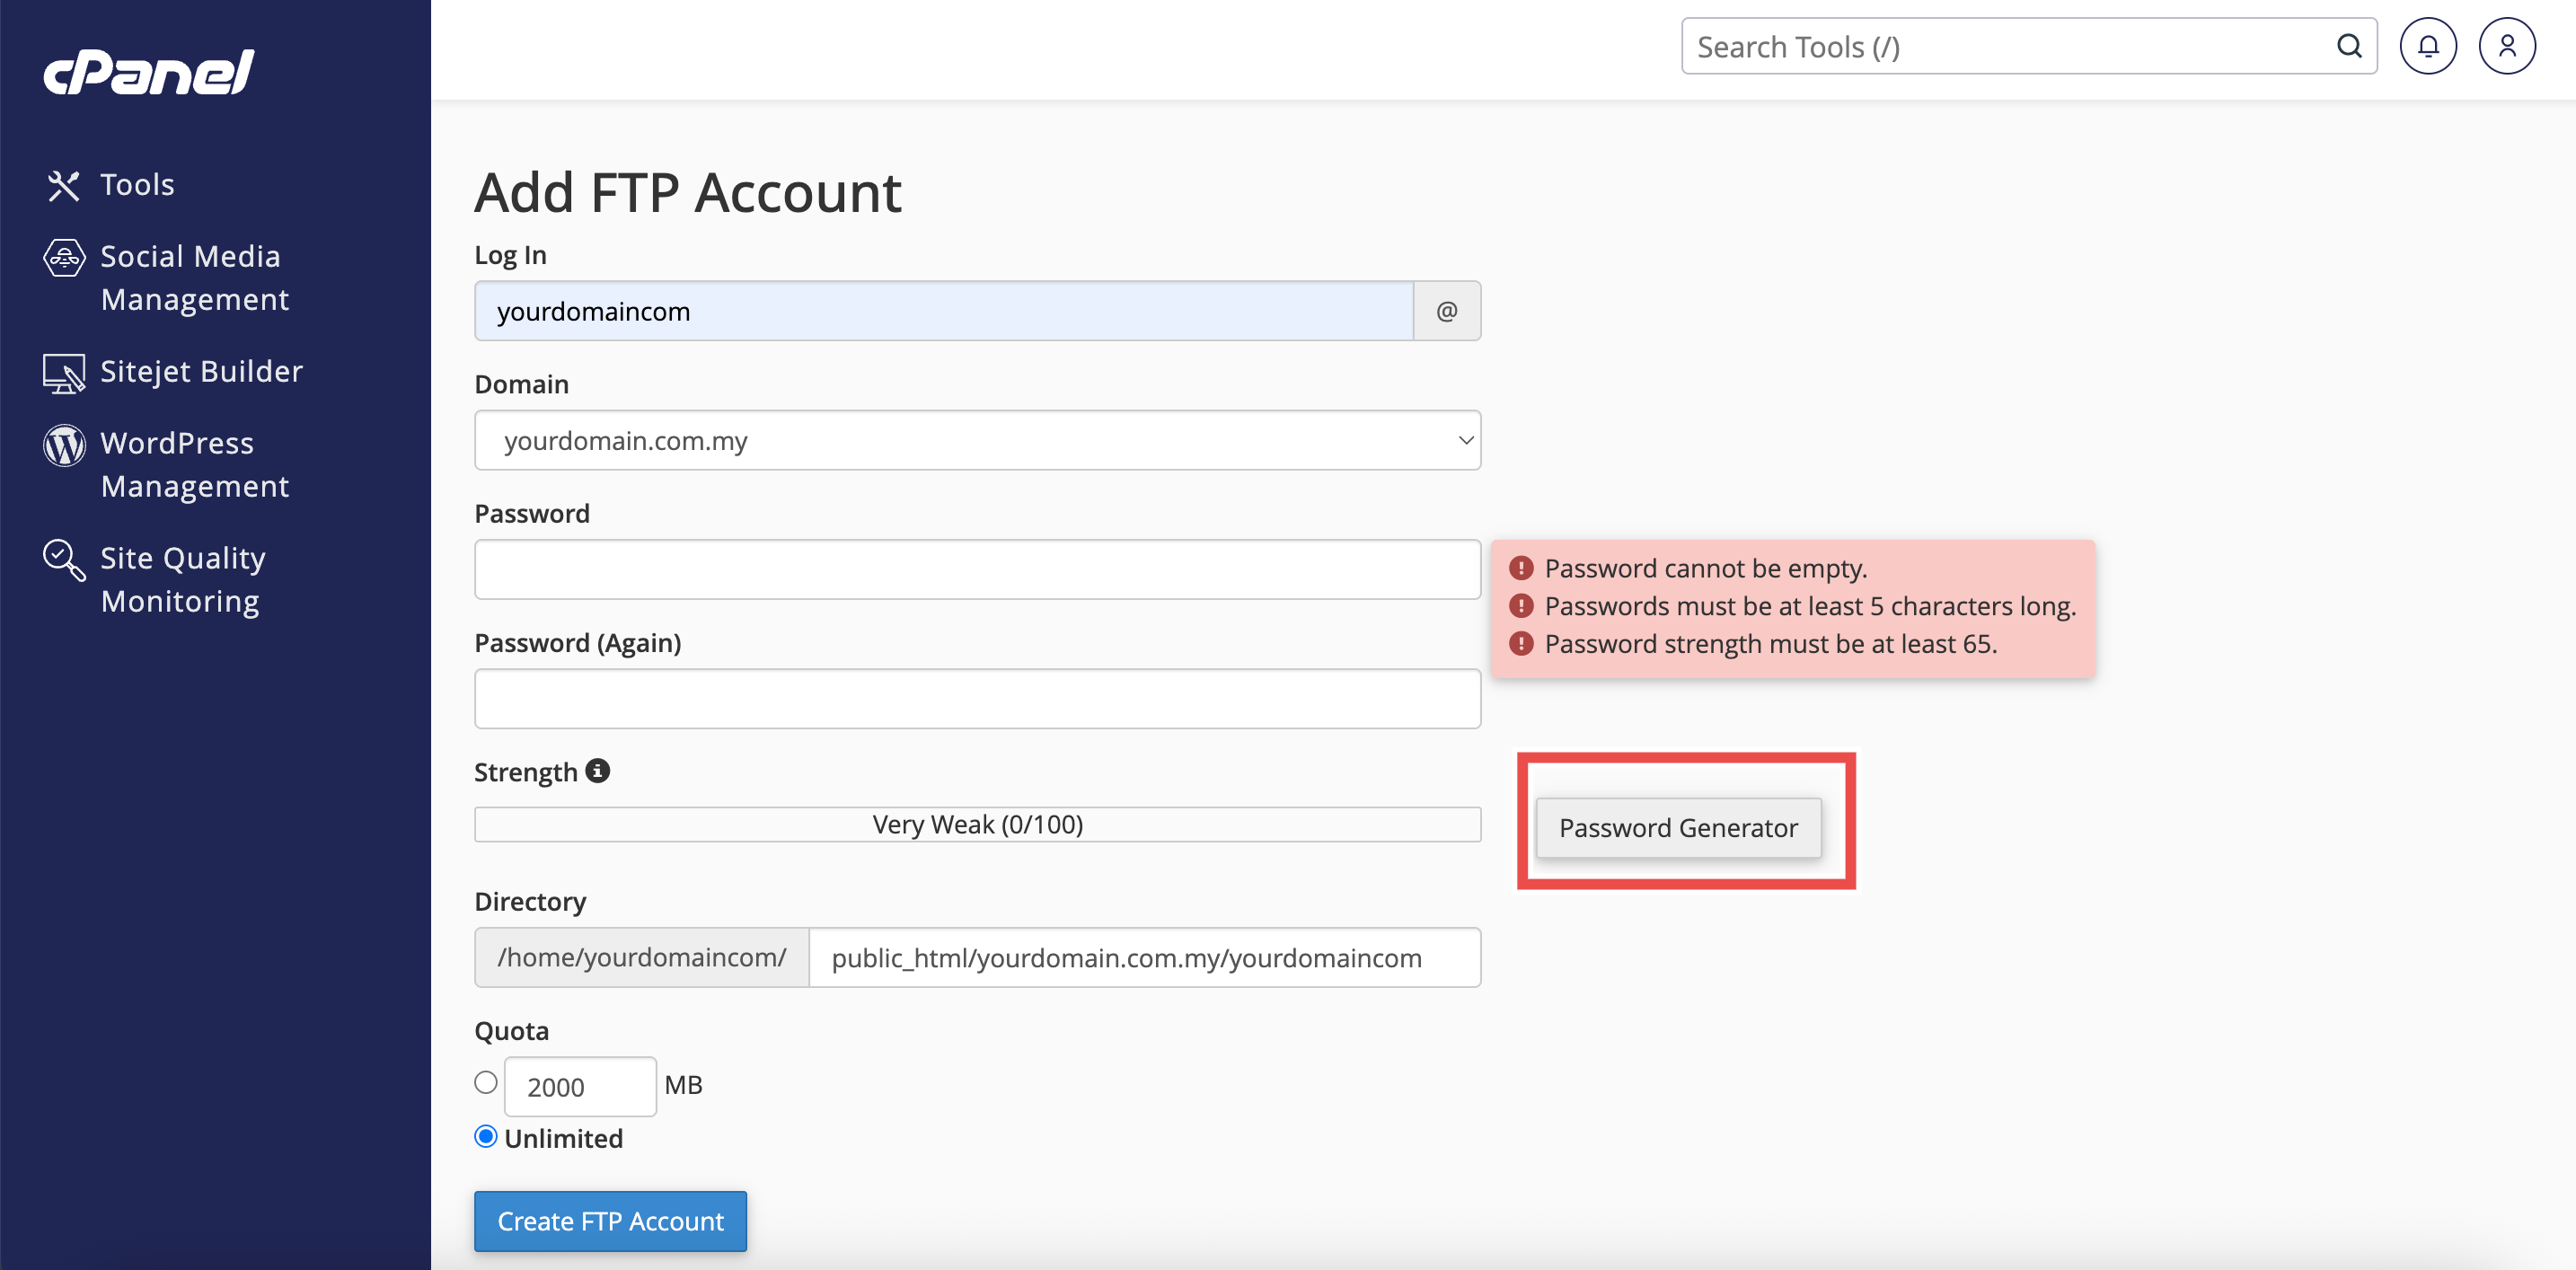2576x1270 pixels.
Task: Open notifications bell icon
Action: [x=2428, y=46]
